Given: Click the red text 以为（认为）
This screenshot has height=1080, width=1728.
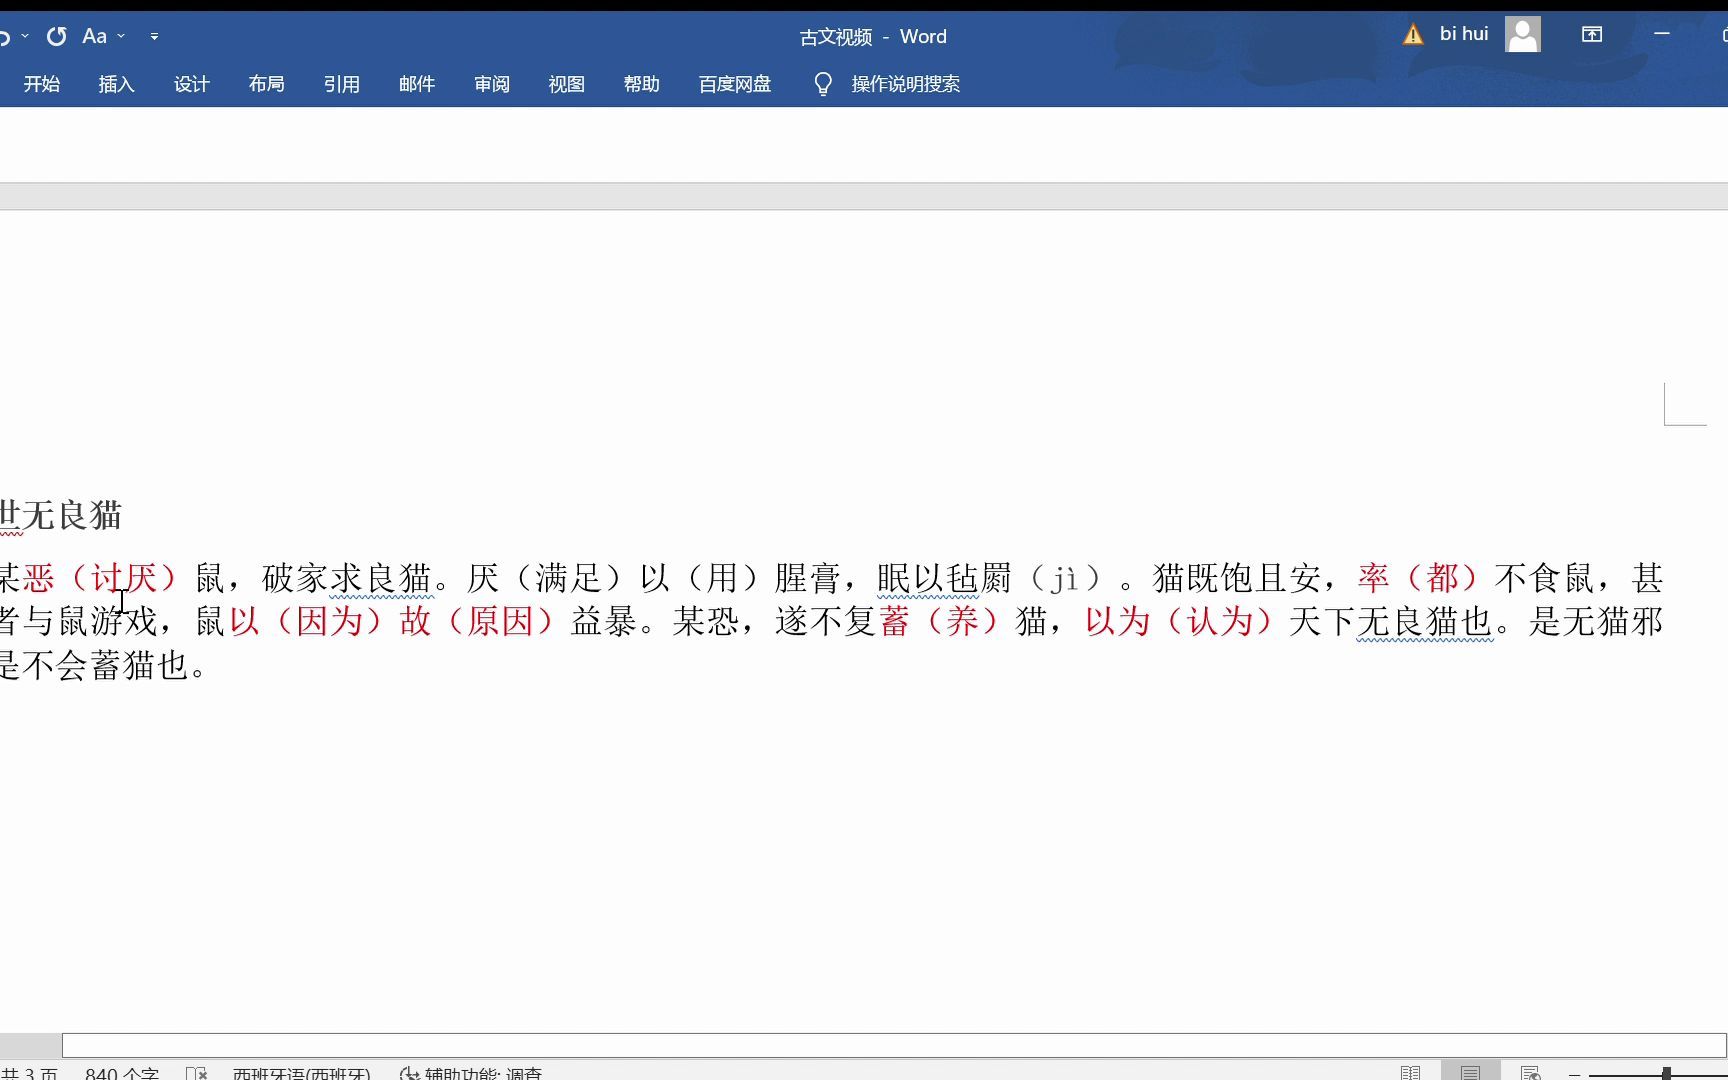Looking at the screenshot, I should tap(1180, 622).
